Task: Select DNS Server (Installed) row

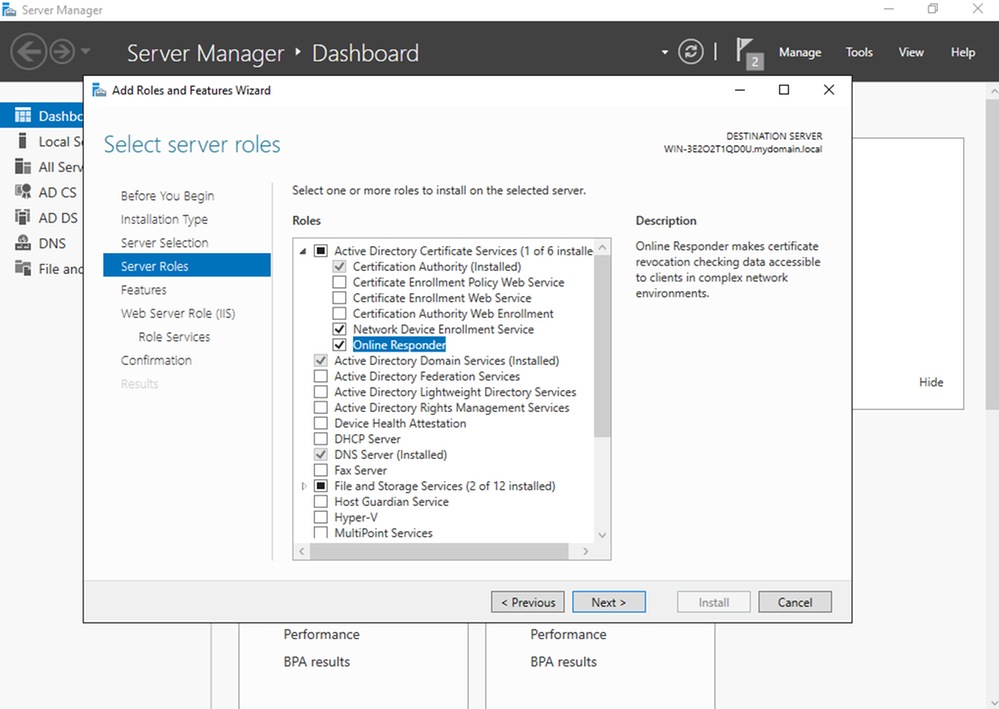Action: 391,455
